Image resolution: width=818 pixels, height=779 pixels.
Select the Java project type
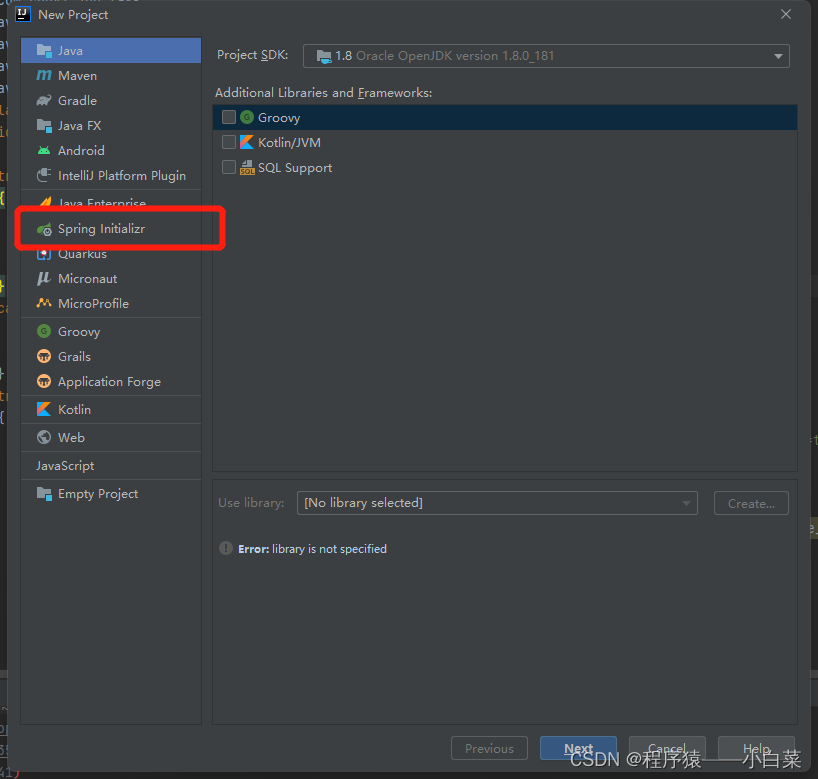point(111,51)
